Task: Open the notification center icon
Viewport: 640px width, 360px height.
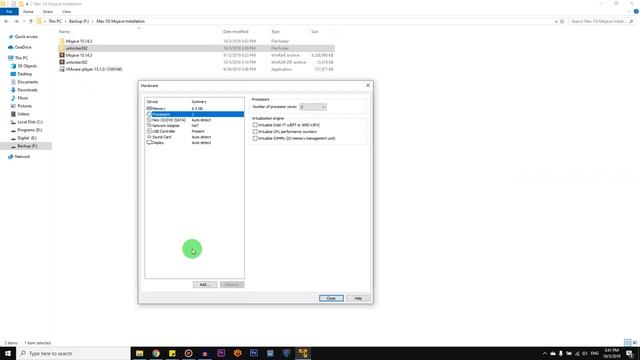Action: pyautogui.click(x=630, y=353)
